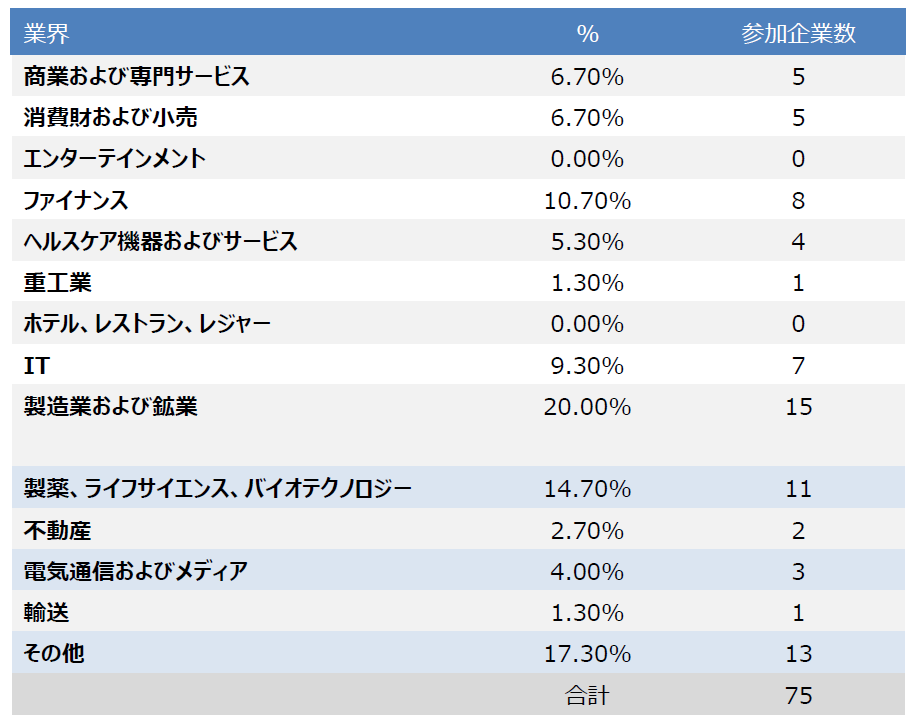Viewport: 914px width, 724px height.
Task: Click the total count 75 cell
Action: 798,696
